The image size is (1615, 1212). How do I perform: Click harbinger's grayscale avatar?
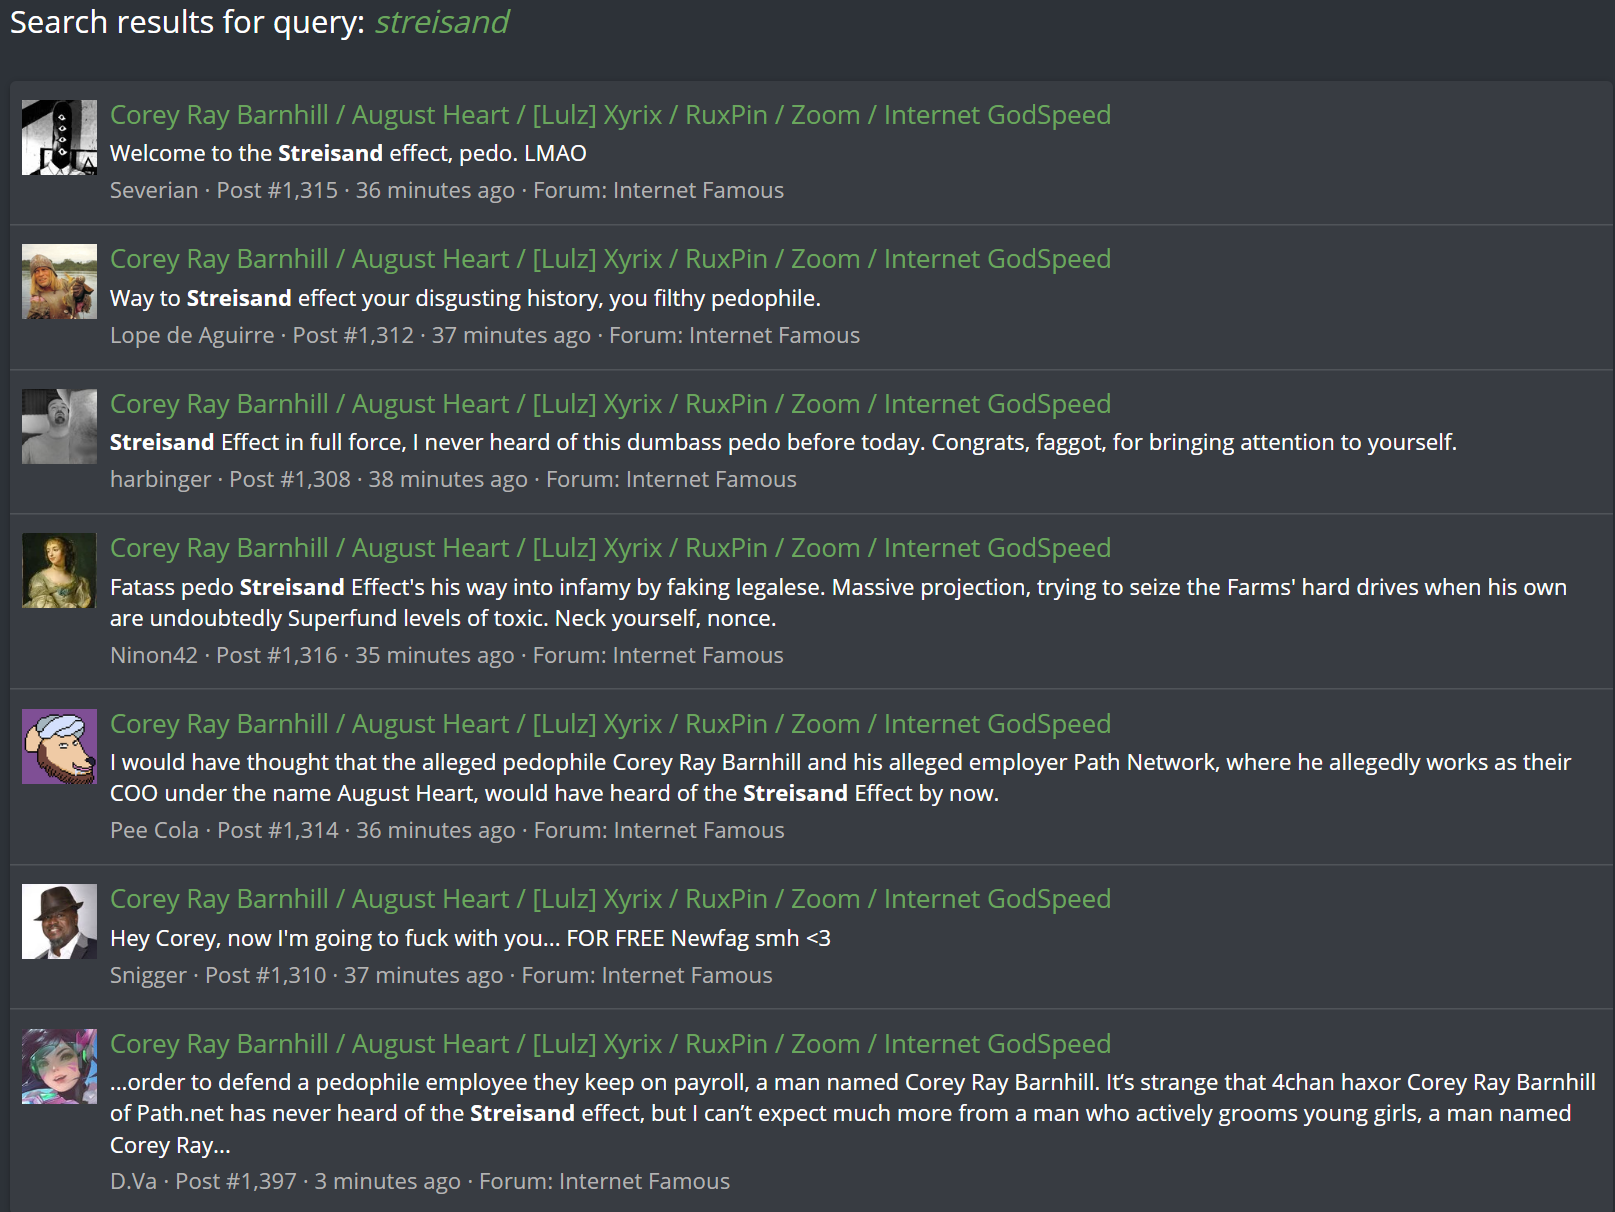[x=59, y=426]
